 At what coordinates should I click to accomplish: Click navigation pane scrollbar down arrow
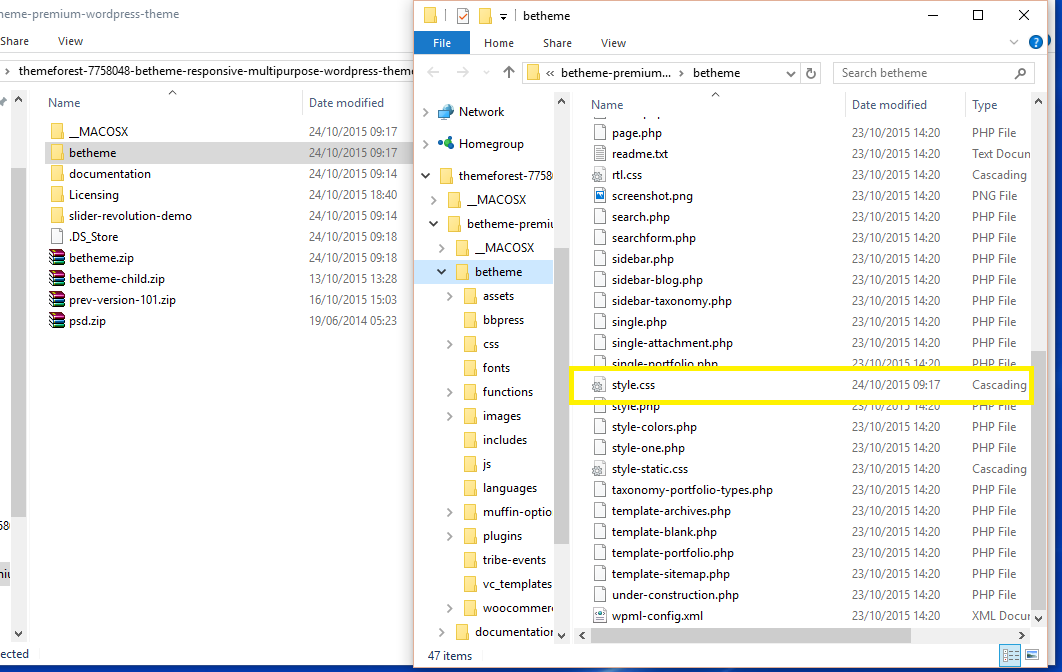(561, 635)
